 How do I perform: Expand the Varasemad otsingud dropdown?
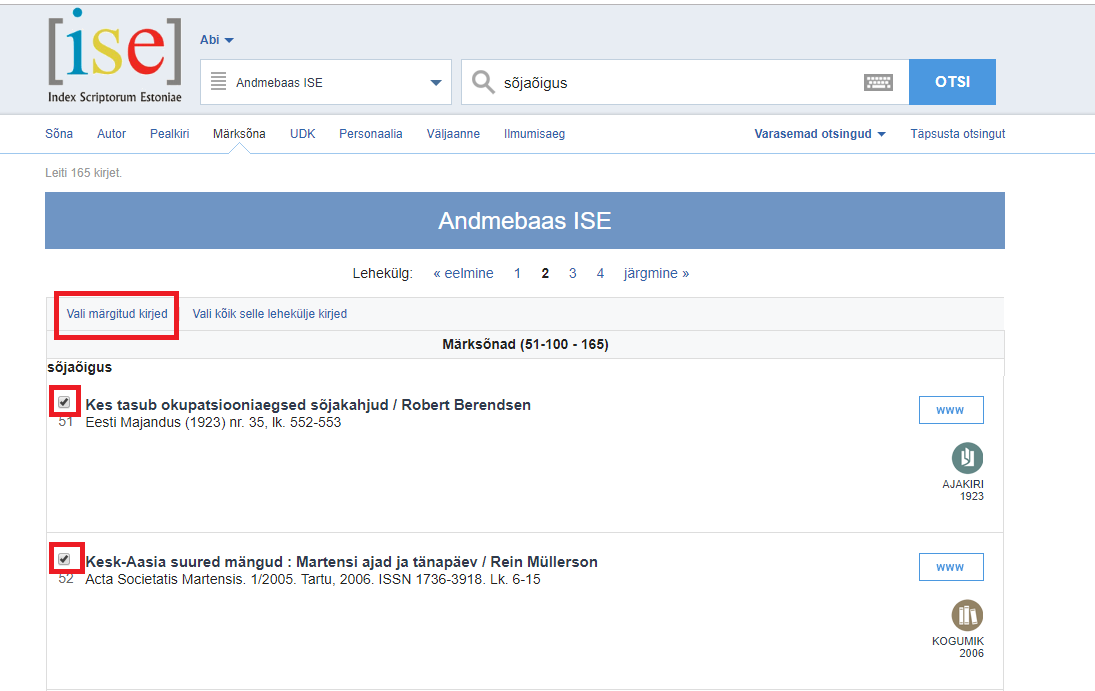[820, 133]
